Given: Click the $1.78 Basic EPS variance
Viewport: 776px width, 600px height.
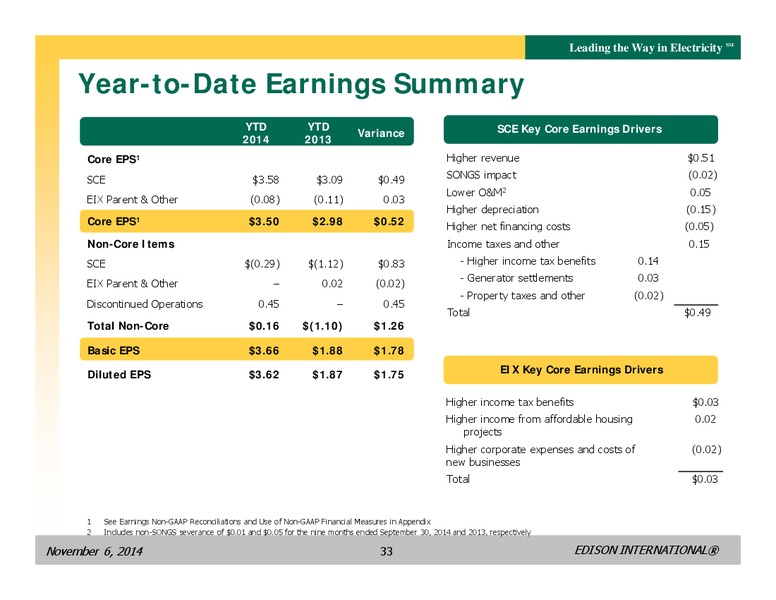Looking at the screenshot, I should (x=389, y=350).
